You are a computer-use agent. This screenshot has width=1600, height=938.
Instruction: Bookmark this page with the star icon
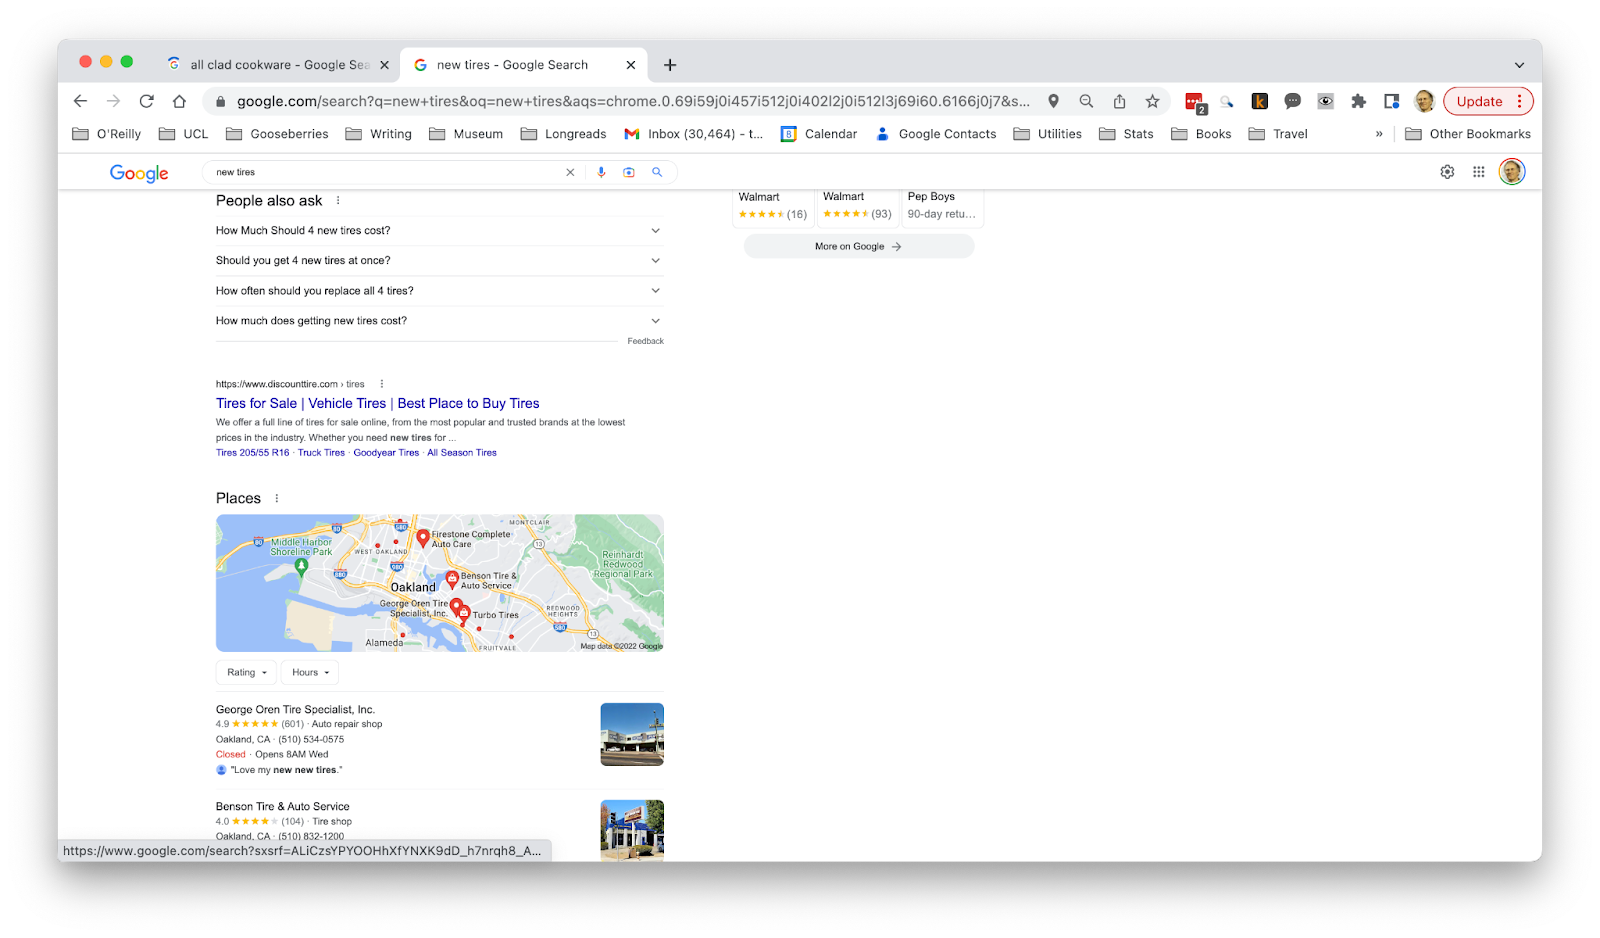point(1152,101)
